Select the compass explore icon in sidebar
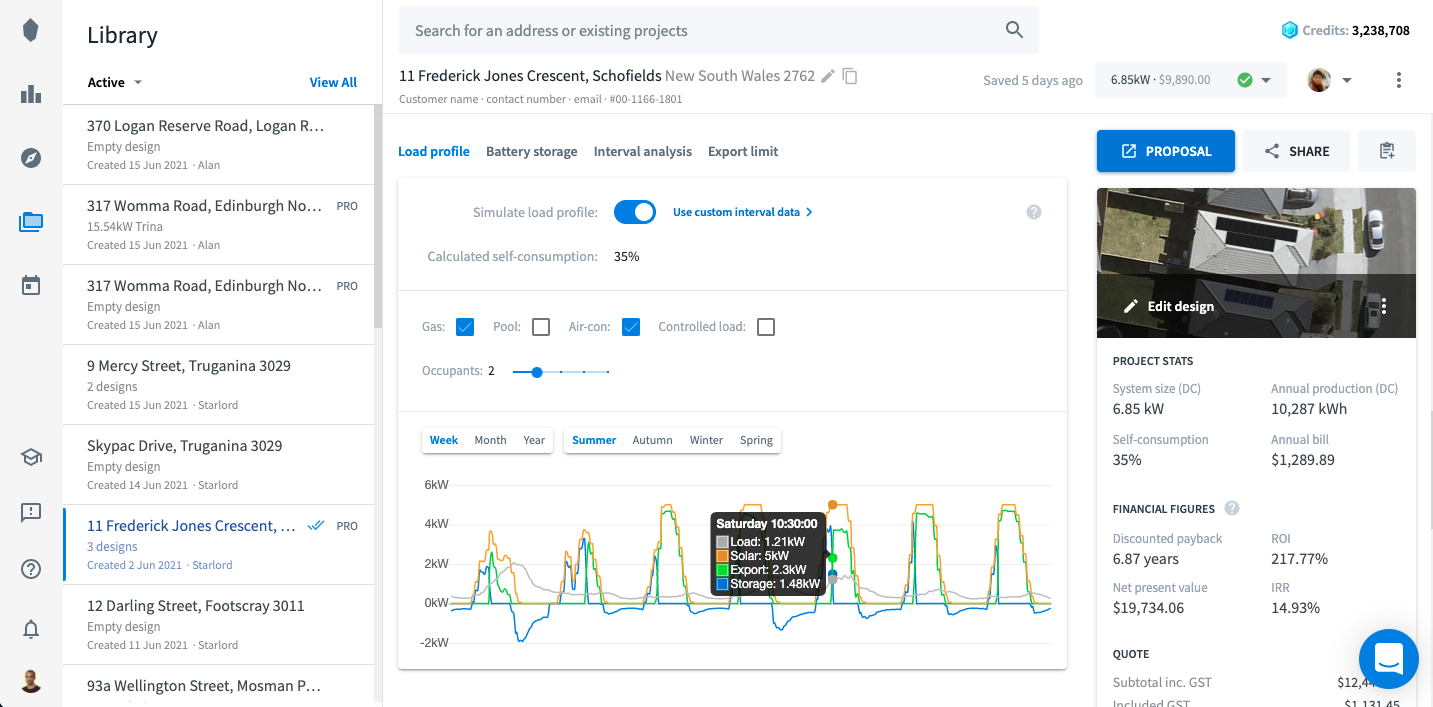 (30, 158)
